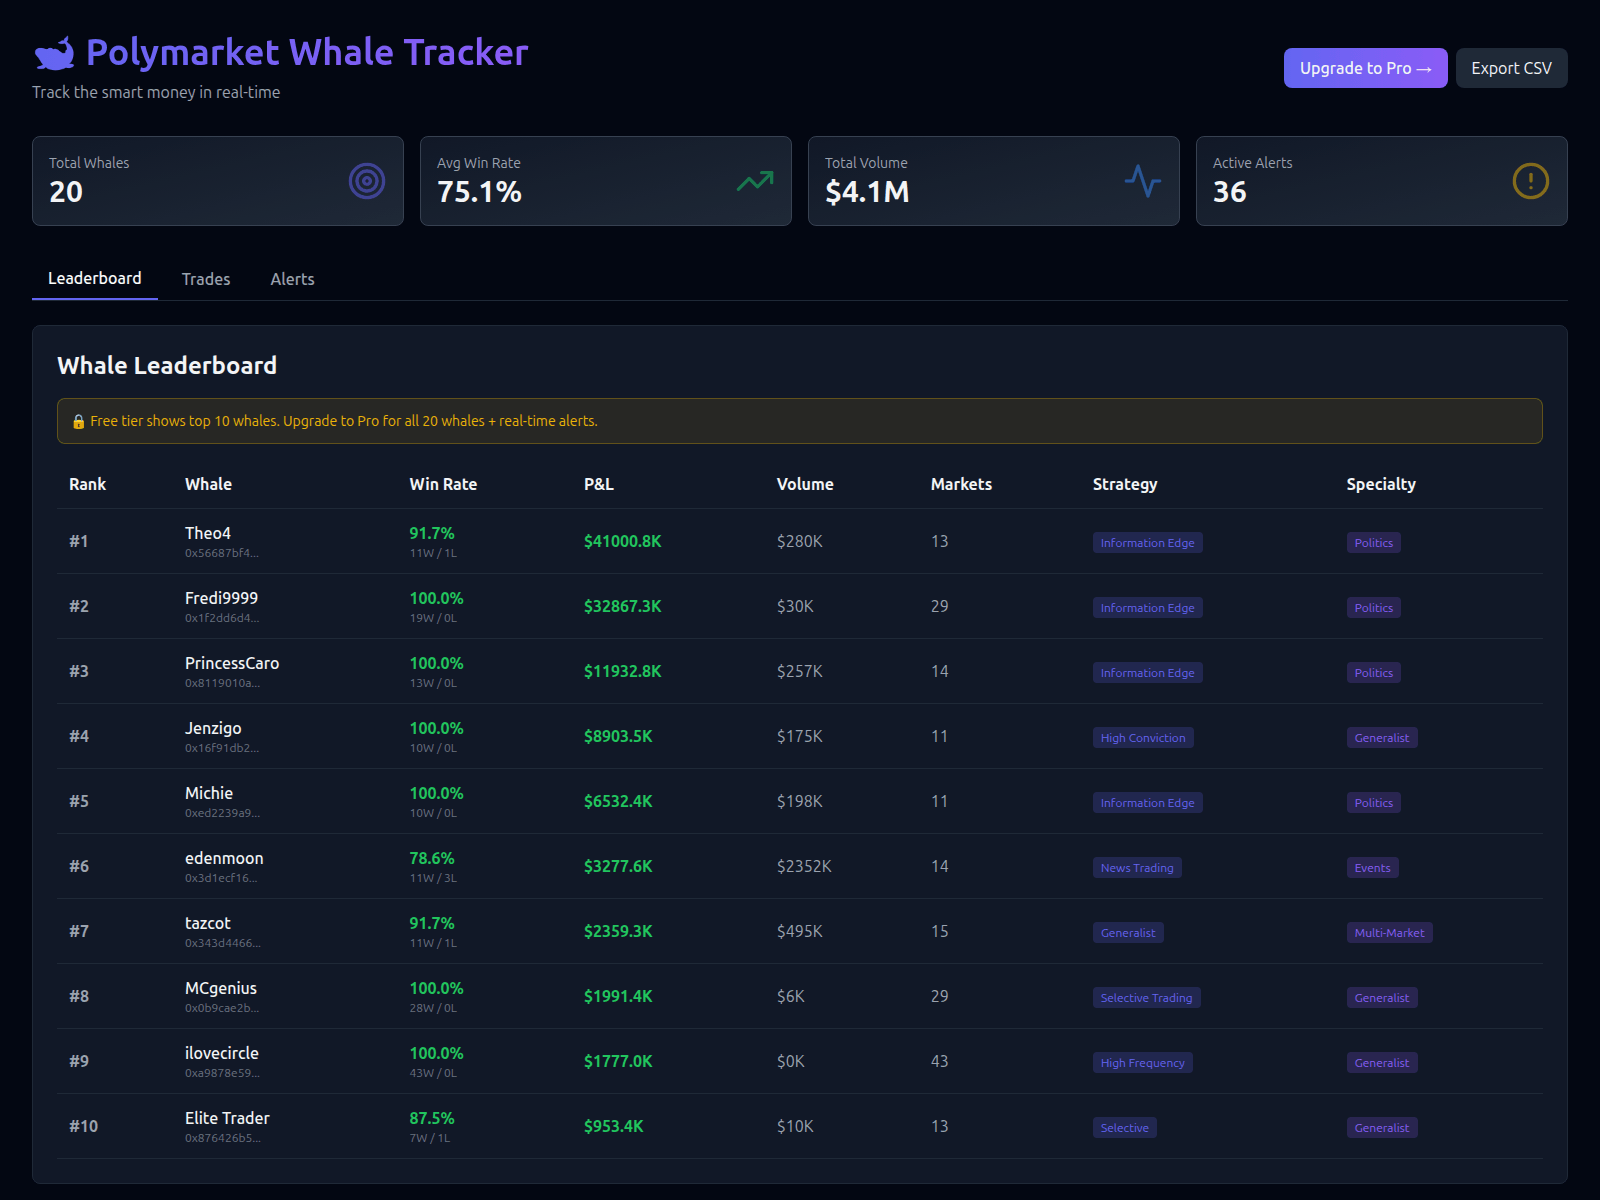
Task: Click the P&L column header
Action: [599, 484]
